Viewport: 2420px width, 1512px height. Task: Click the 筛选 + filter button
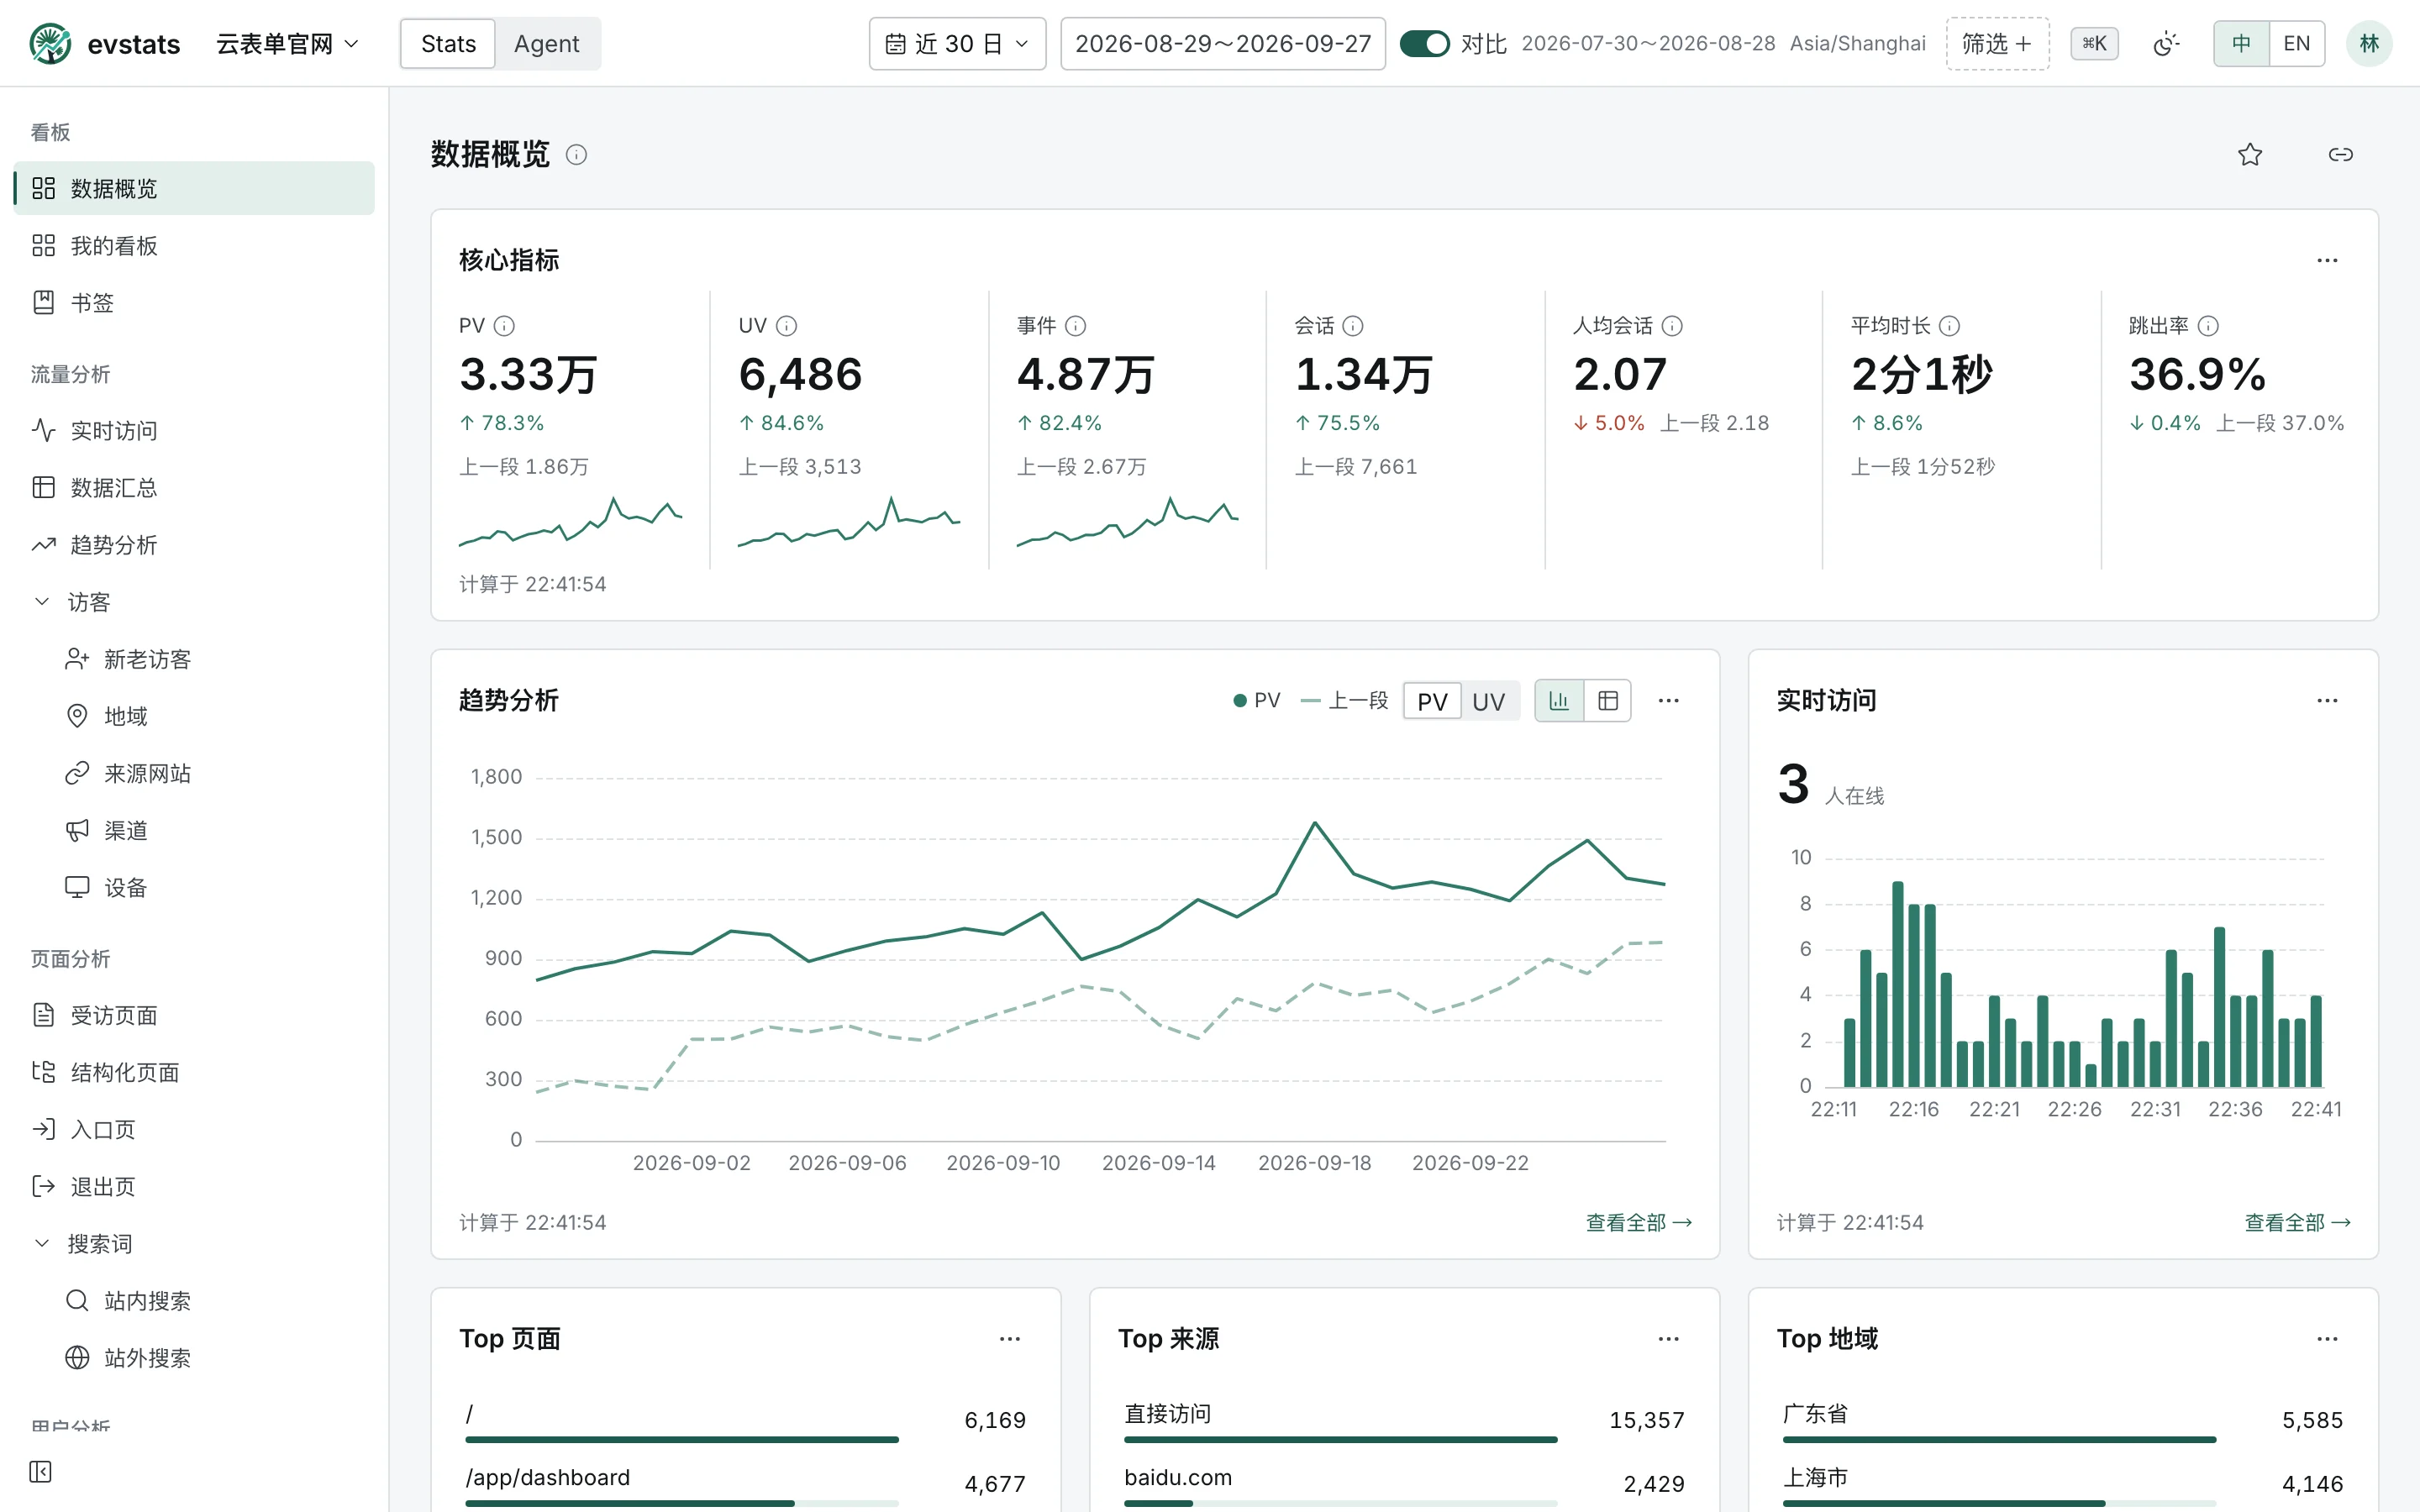pos(1997,44)
